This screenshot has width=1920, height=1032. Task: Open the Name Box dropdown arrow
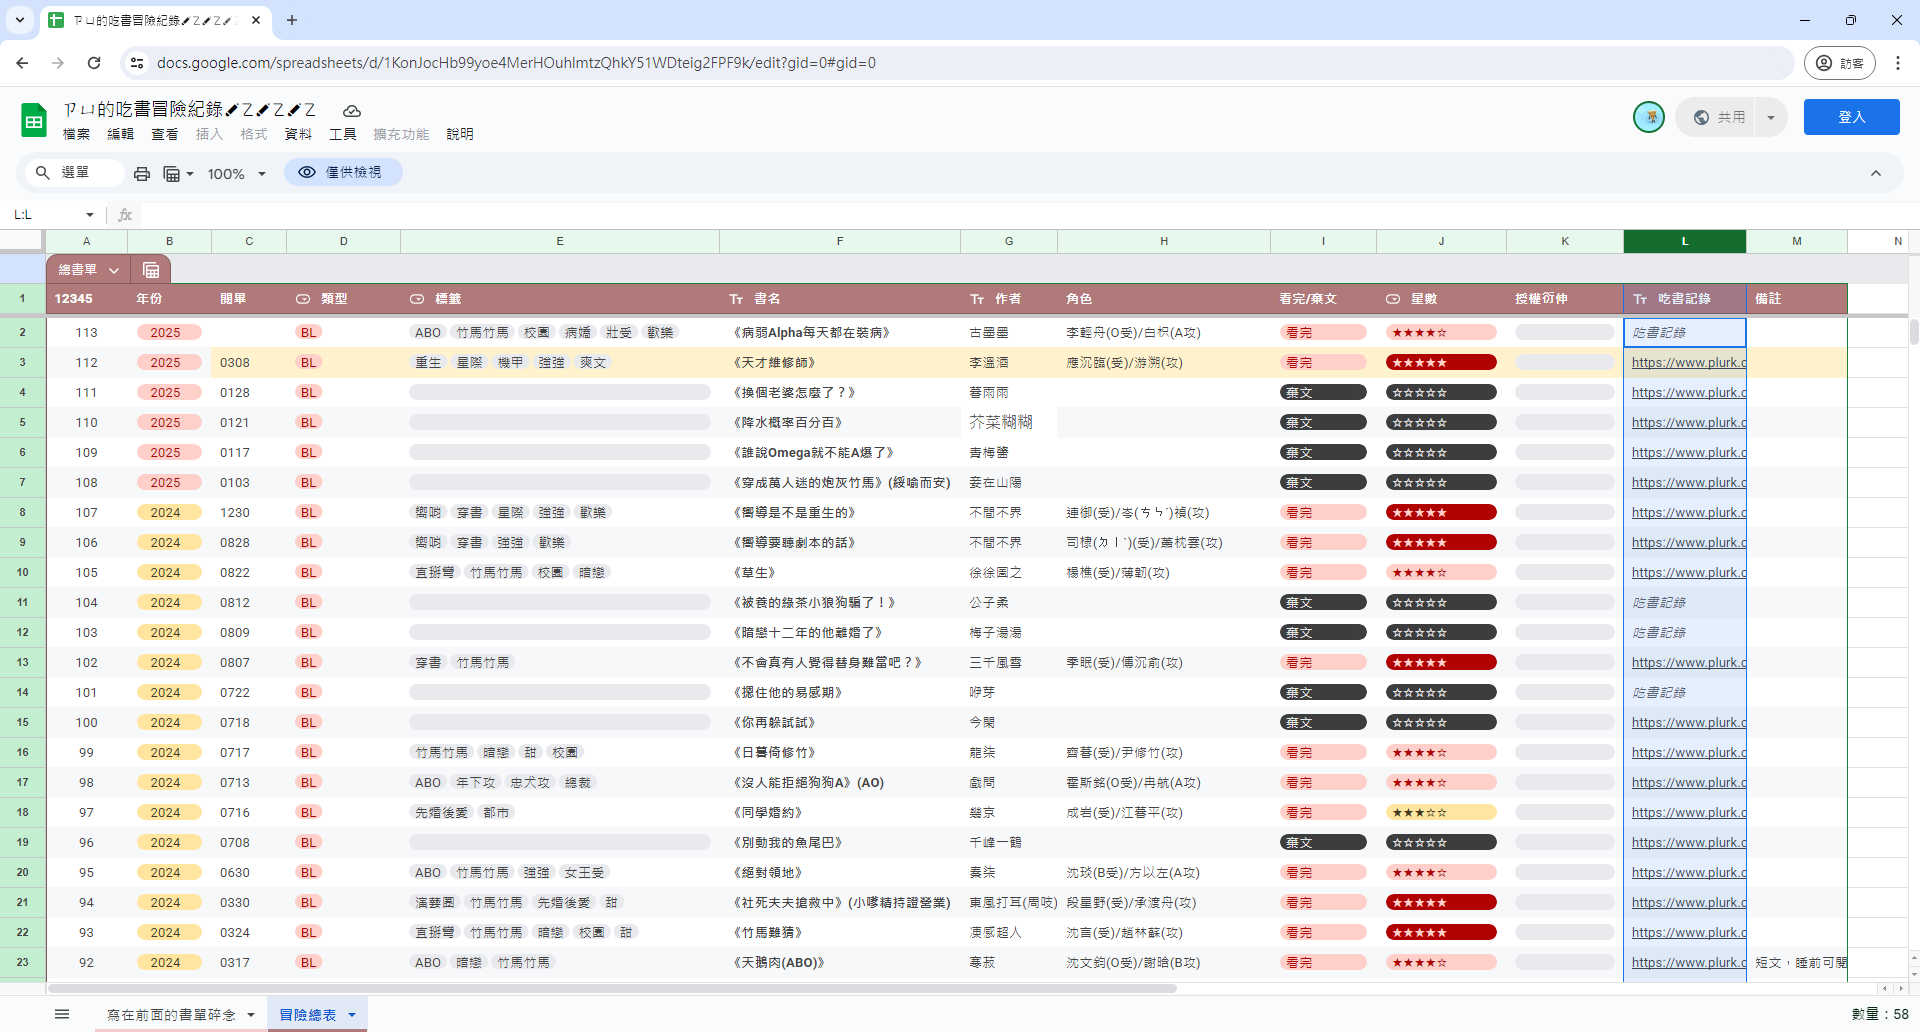pyautogui.click(x=90, y=215)
